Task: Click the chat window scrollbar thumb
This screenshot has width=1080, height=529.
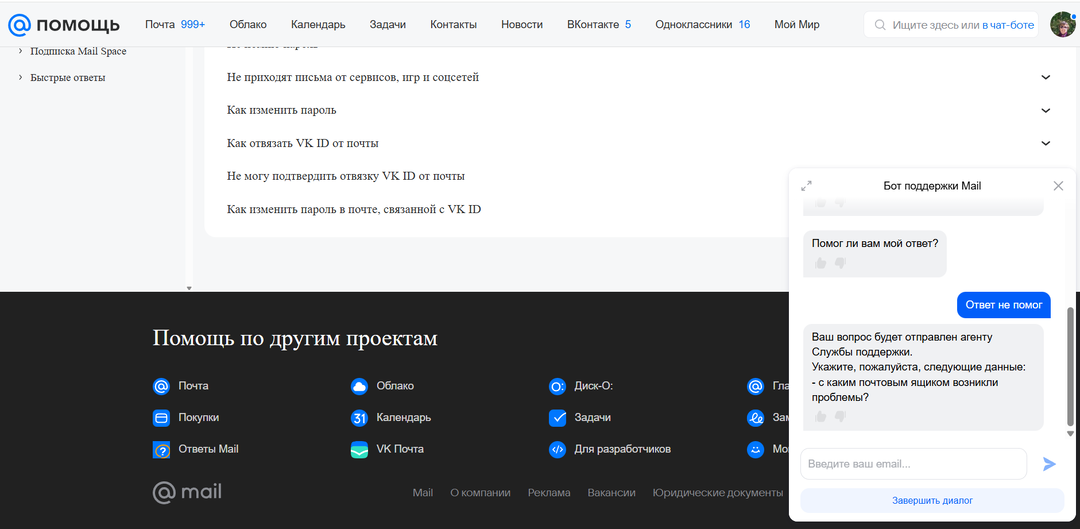Action: pyautogui.click(x=1070, y=365)
